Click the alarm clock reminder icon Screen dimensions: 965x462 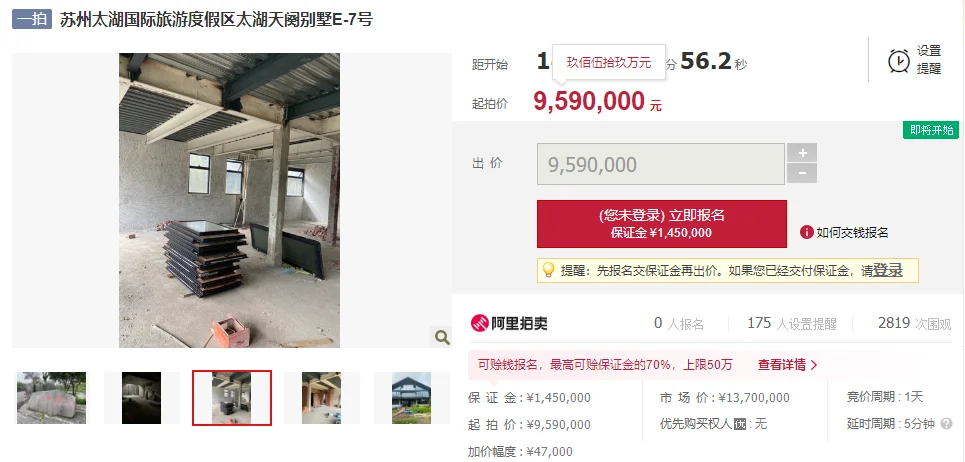tap(899, 61)
